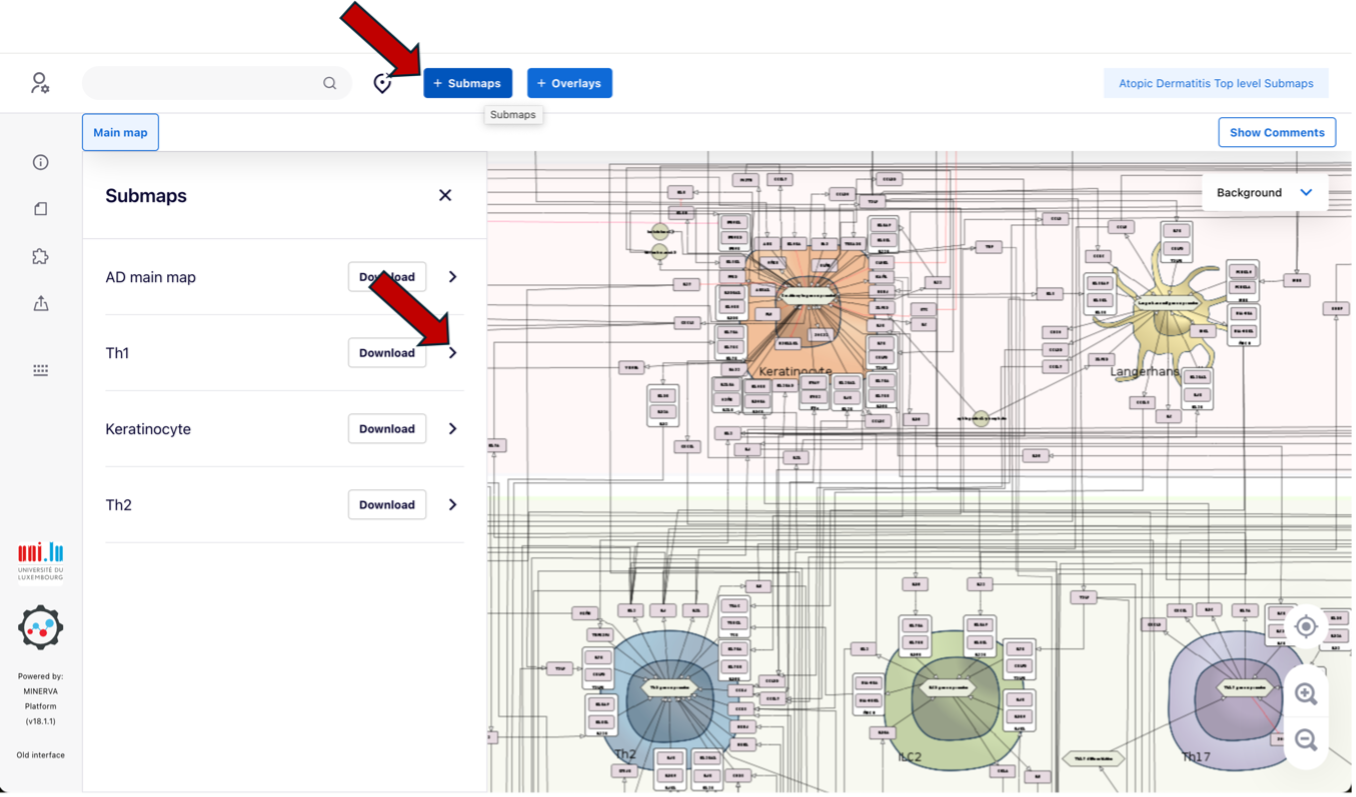Click the Show Comments button
Viewport: 1356px width, 797px height.
[x=1276, y=132]
